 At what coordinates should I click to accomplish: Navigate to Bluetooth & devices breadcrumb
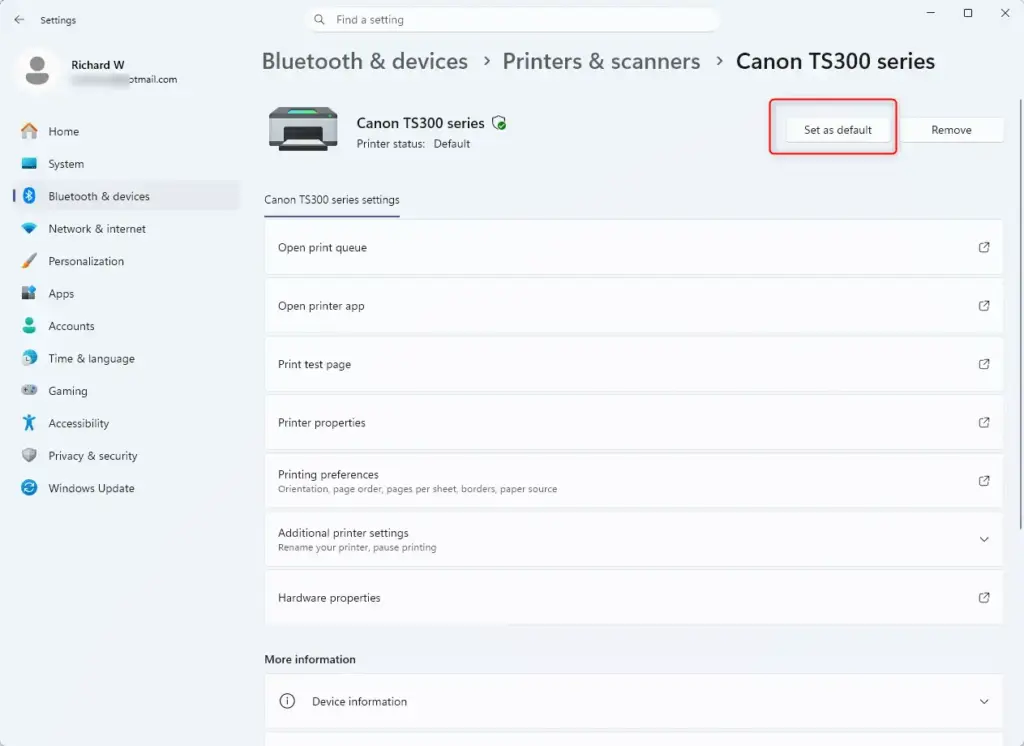[x=364, y=61]
